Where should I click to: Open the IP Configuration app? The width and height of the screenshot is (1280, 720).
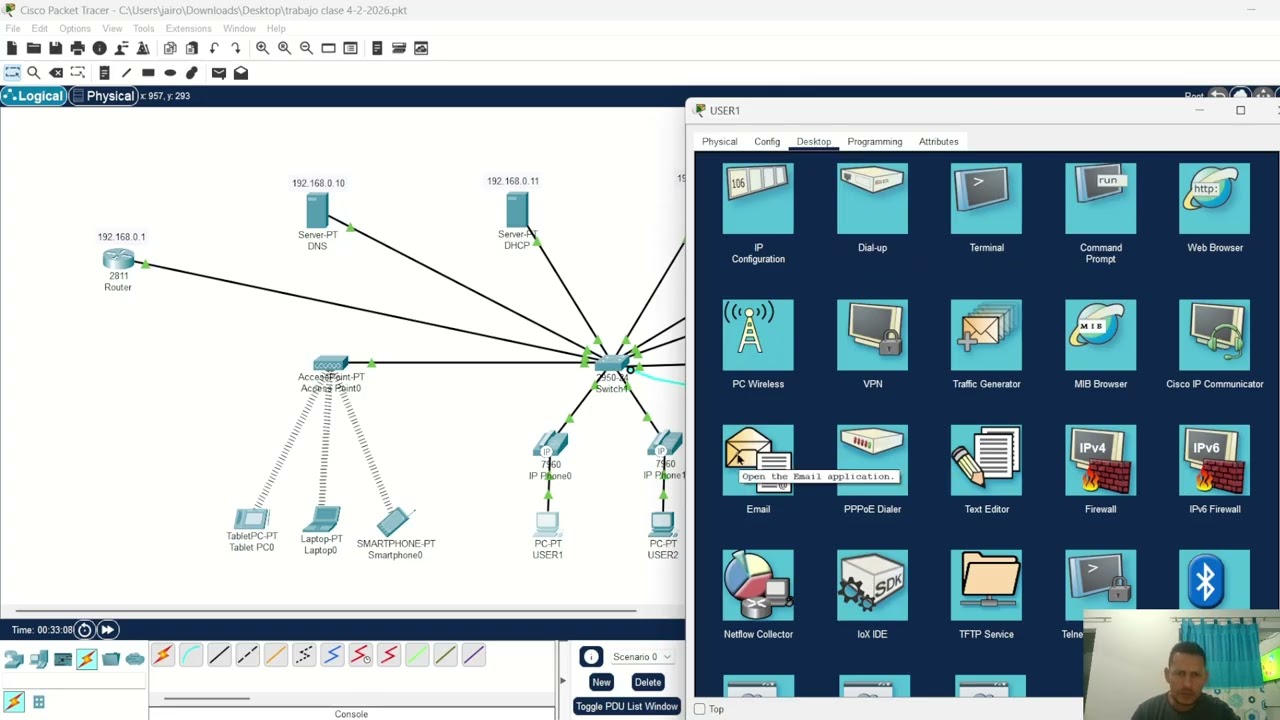click(x=758, y=200)
